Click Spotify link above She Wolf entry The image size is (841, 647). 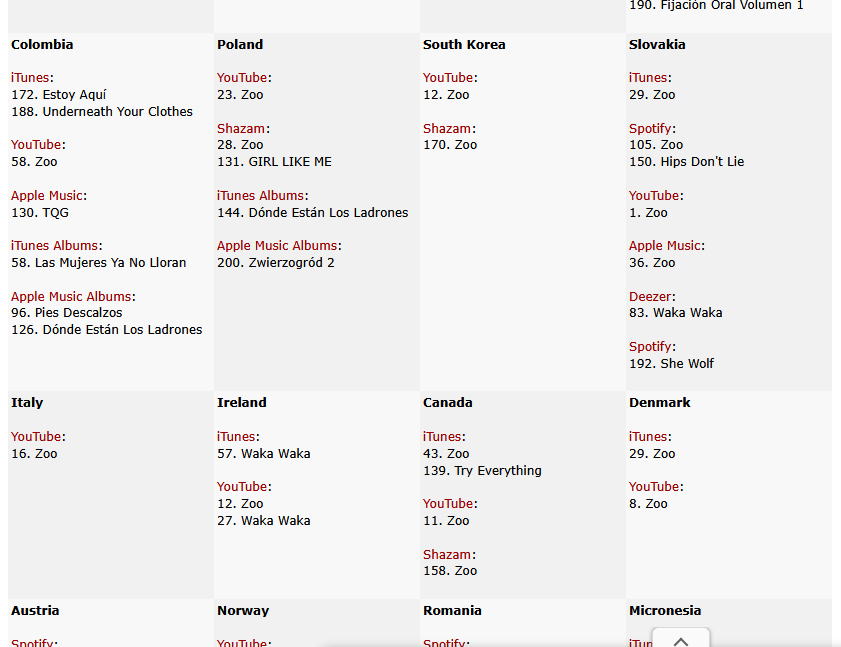[650, 347]
